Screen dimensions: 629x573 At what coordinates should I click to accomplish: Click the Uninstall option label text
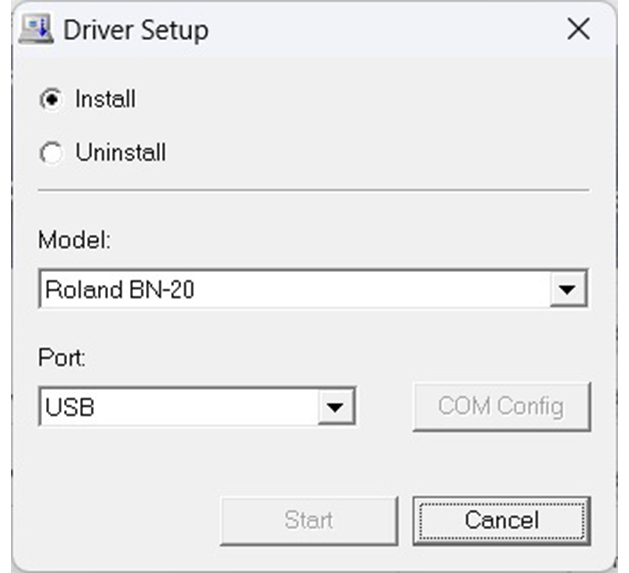pyautogui.click(x=121, y=152)
